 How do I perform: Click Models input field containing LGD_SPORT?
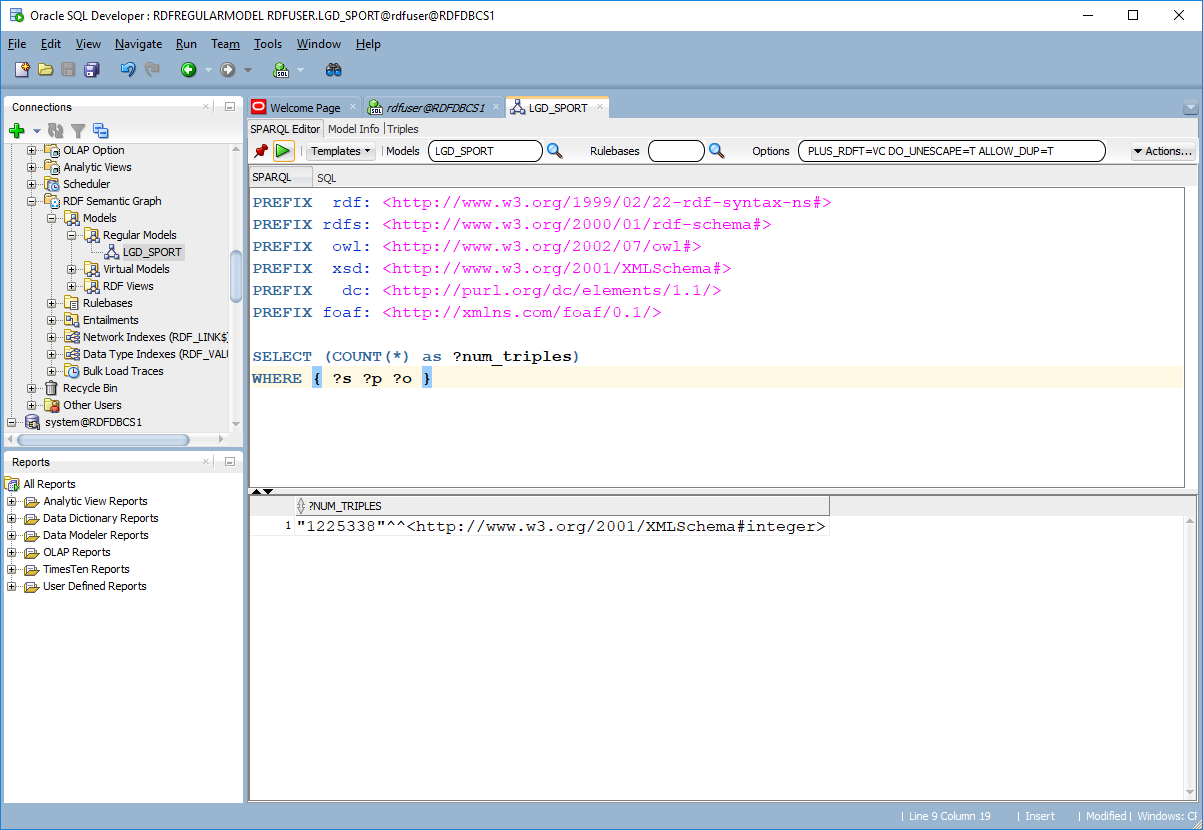coord(485,151)
